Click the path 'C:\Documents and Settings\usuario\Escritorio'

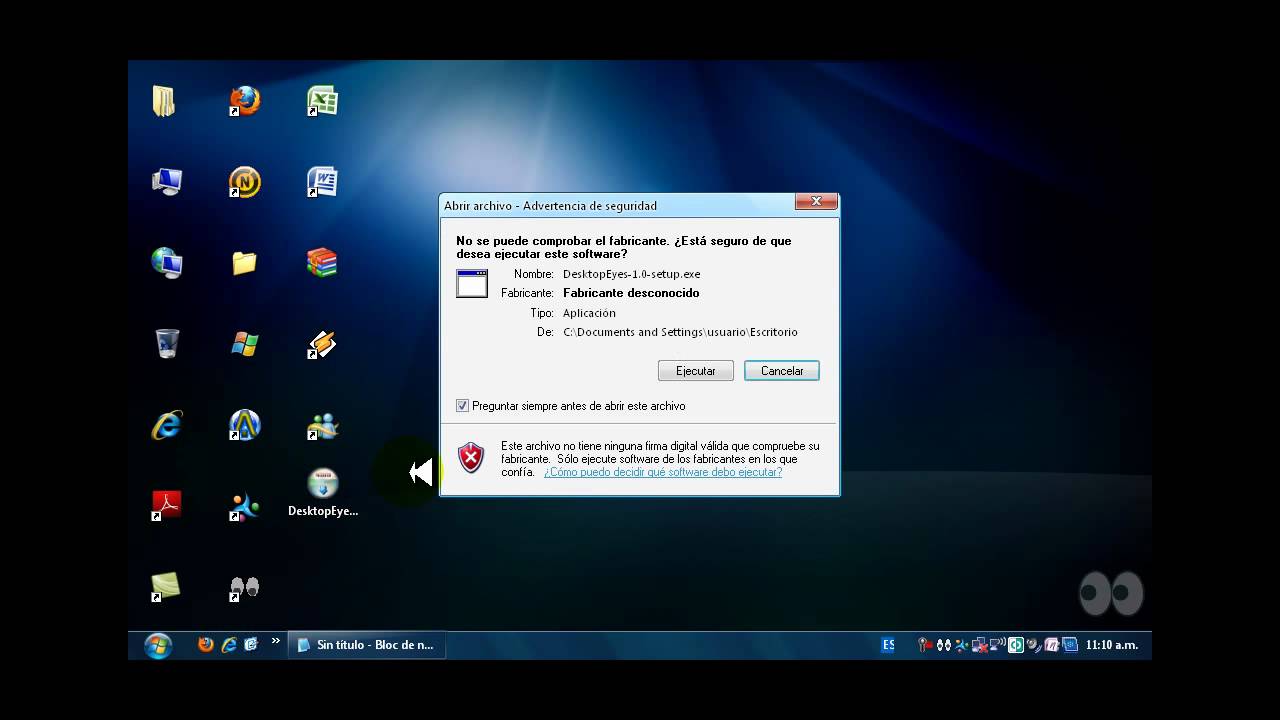[x=680, y=332]
